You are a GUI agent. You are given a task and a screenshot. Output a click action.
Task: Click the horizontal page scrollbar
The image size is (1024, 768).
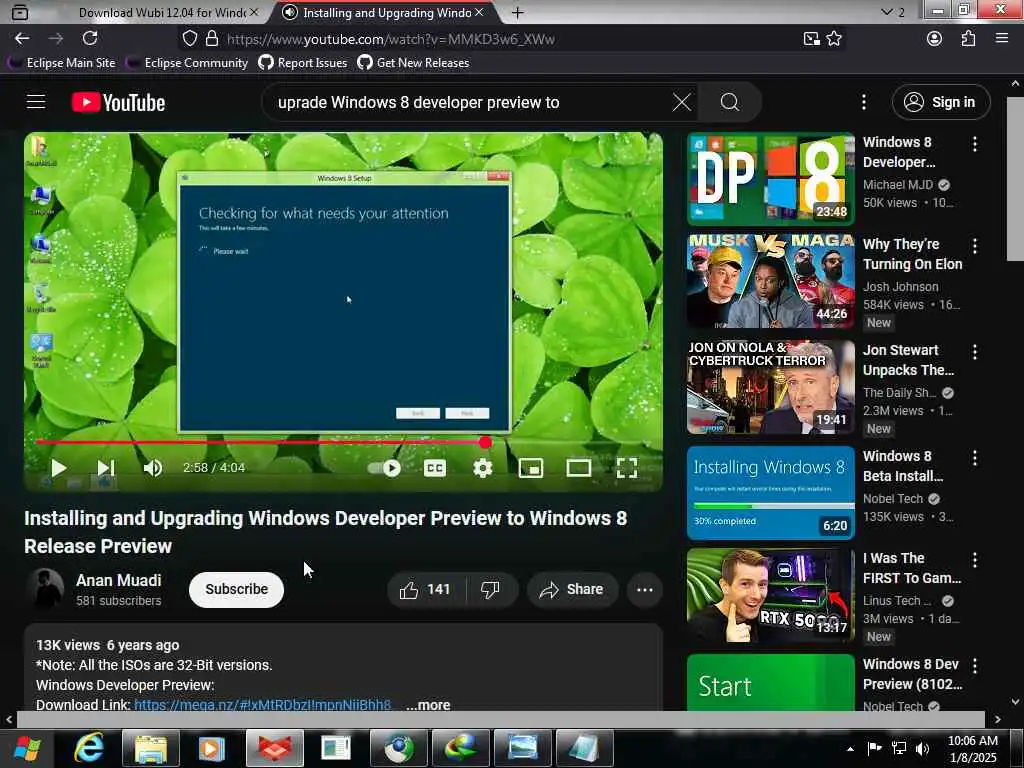[x=500, y=719]
